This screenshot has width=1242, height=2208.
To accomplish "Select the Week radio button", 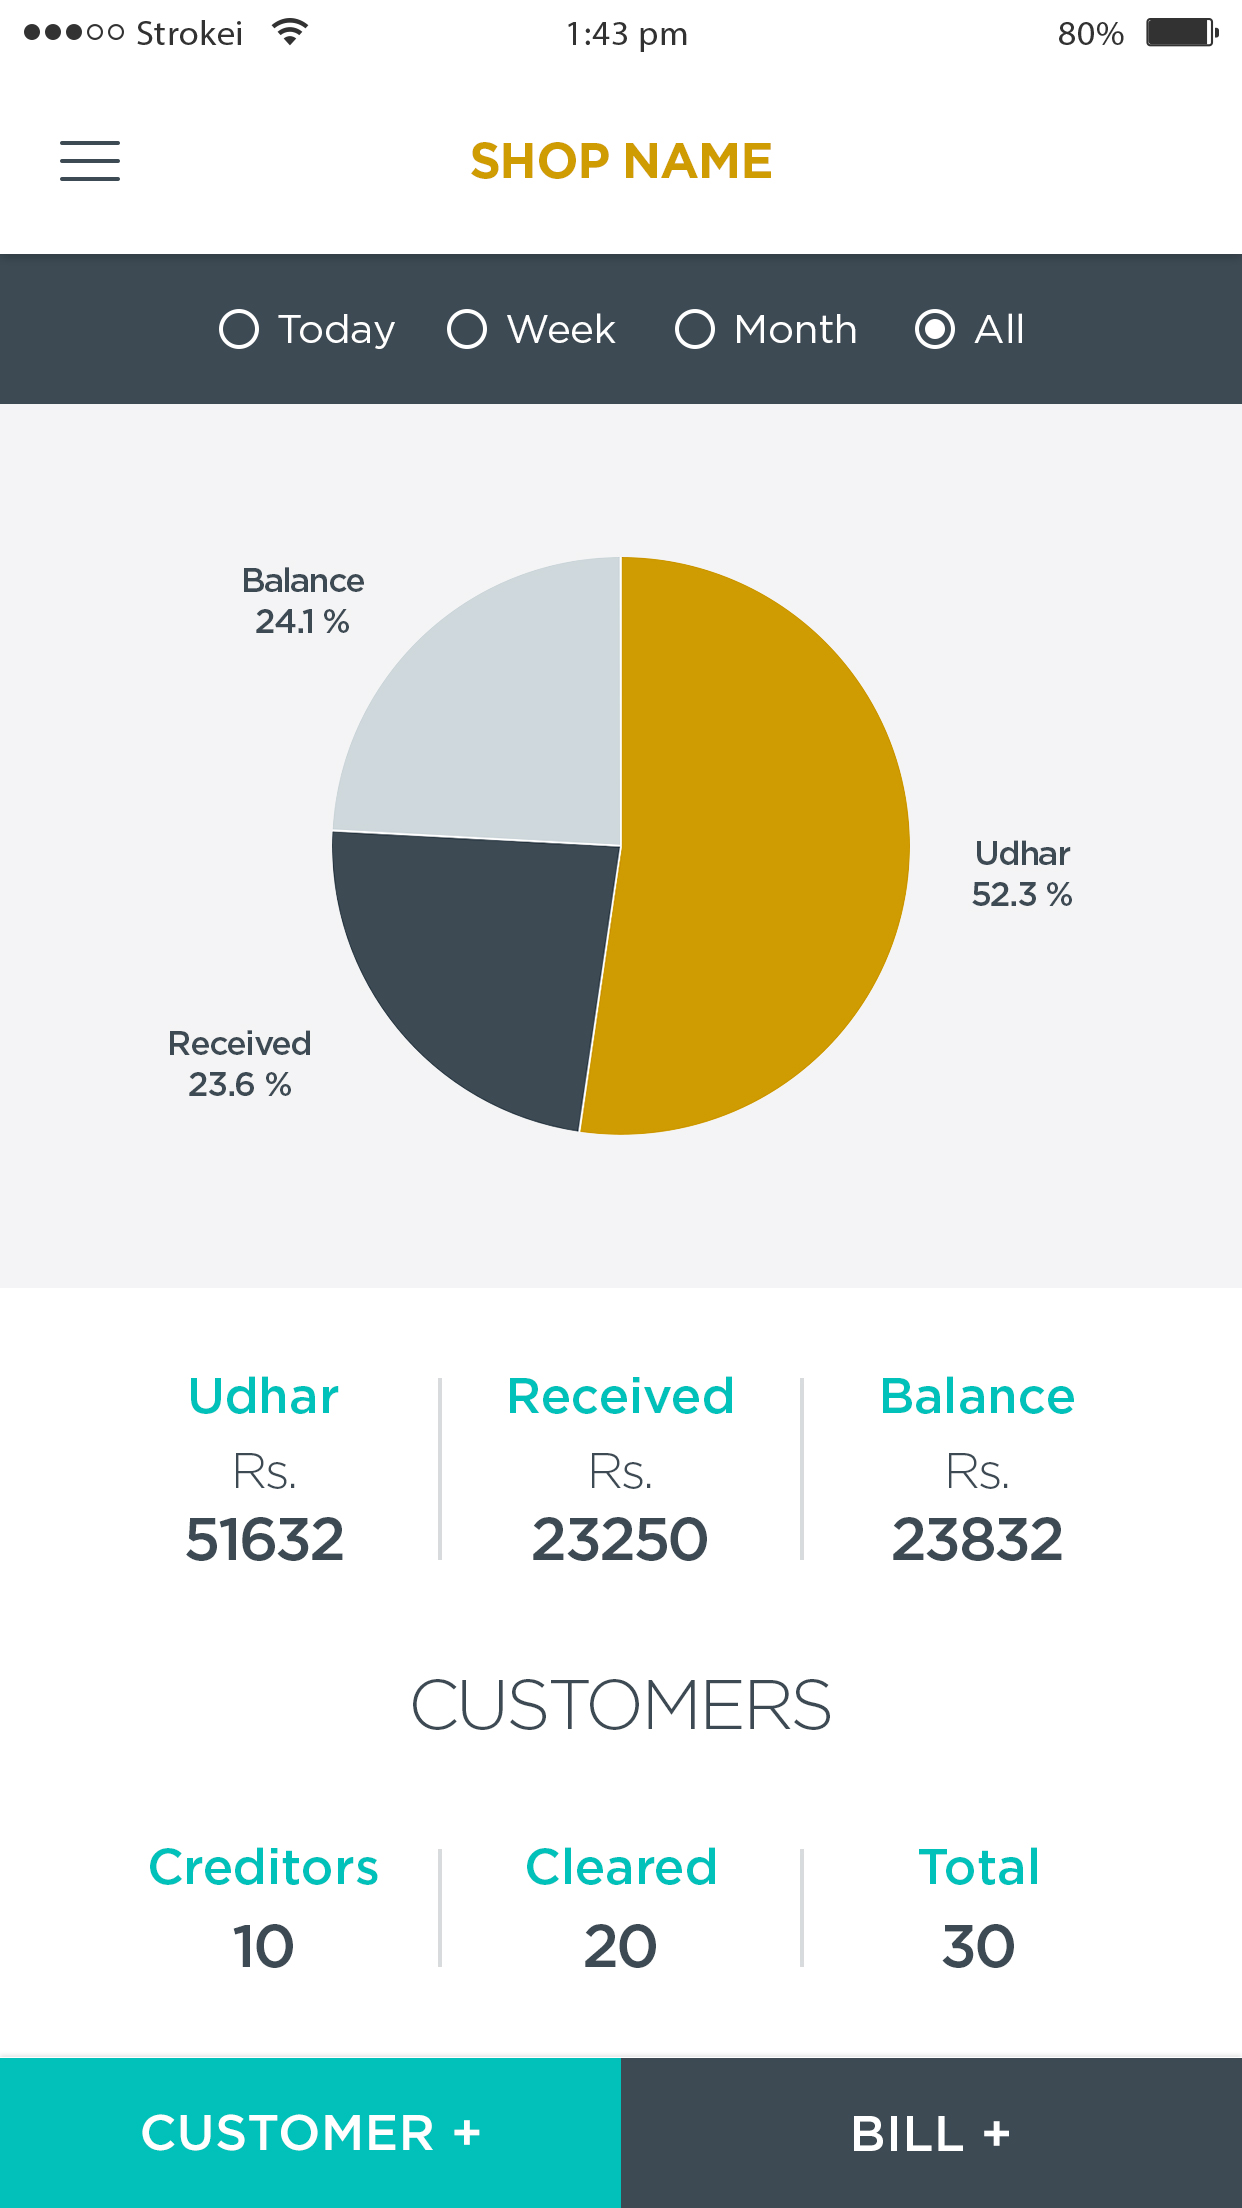I will coord(467,329).
